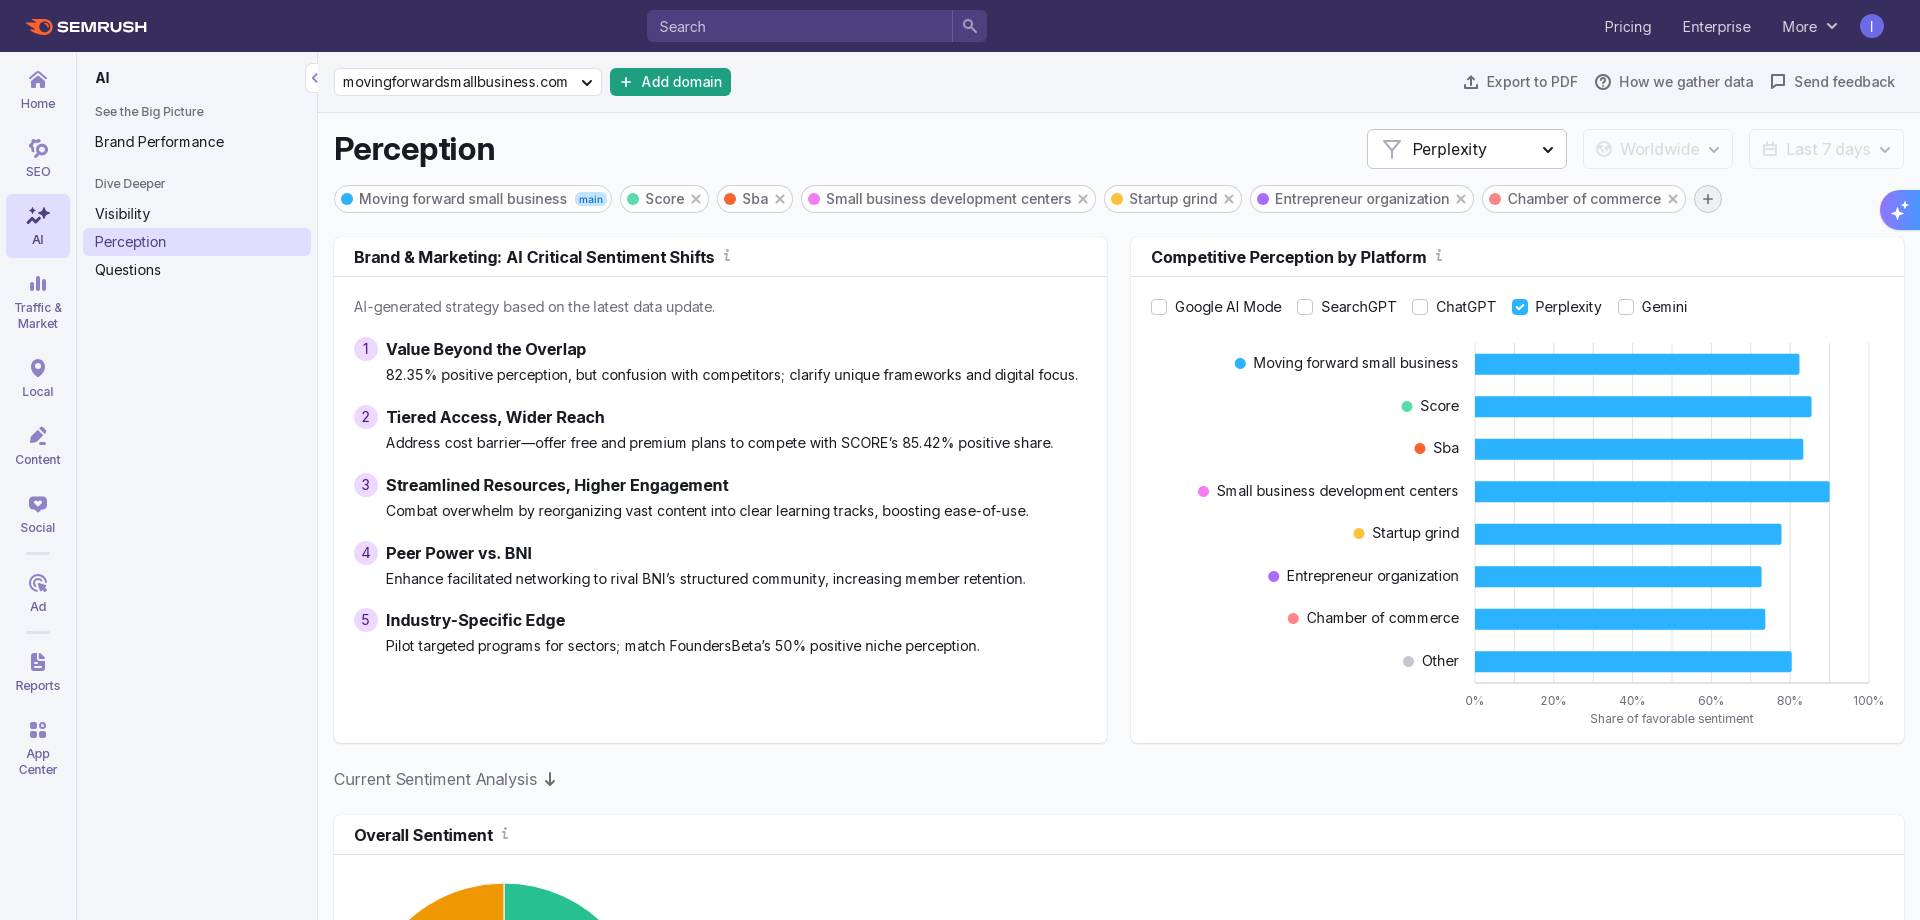
Task: Click the Traffic & Market sidebar icon
Action: [38, 301]
